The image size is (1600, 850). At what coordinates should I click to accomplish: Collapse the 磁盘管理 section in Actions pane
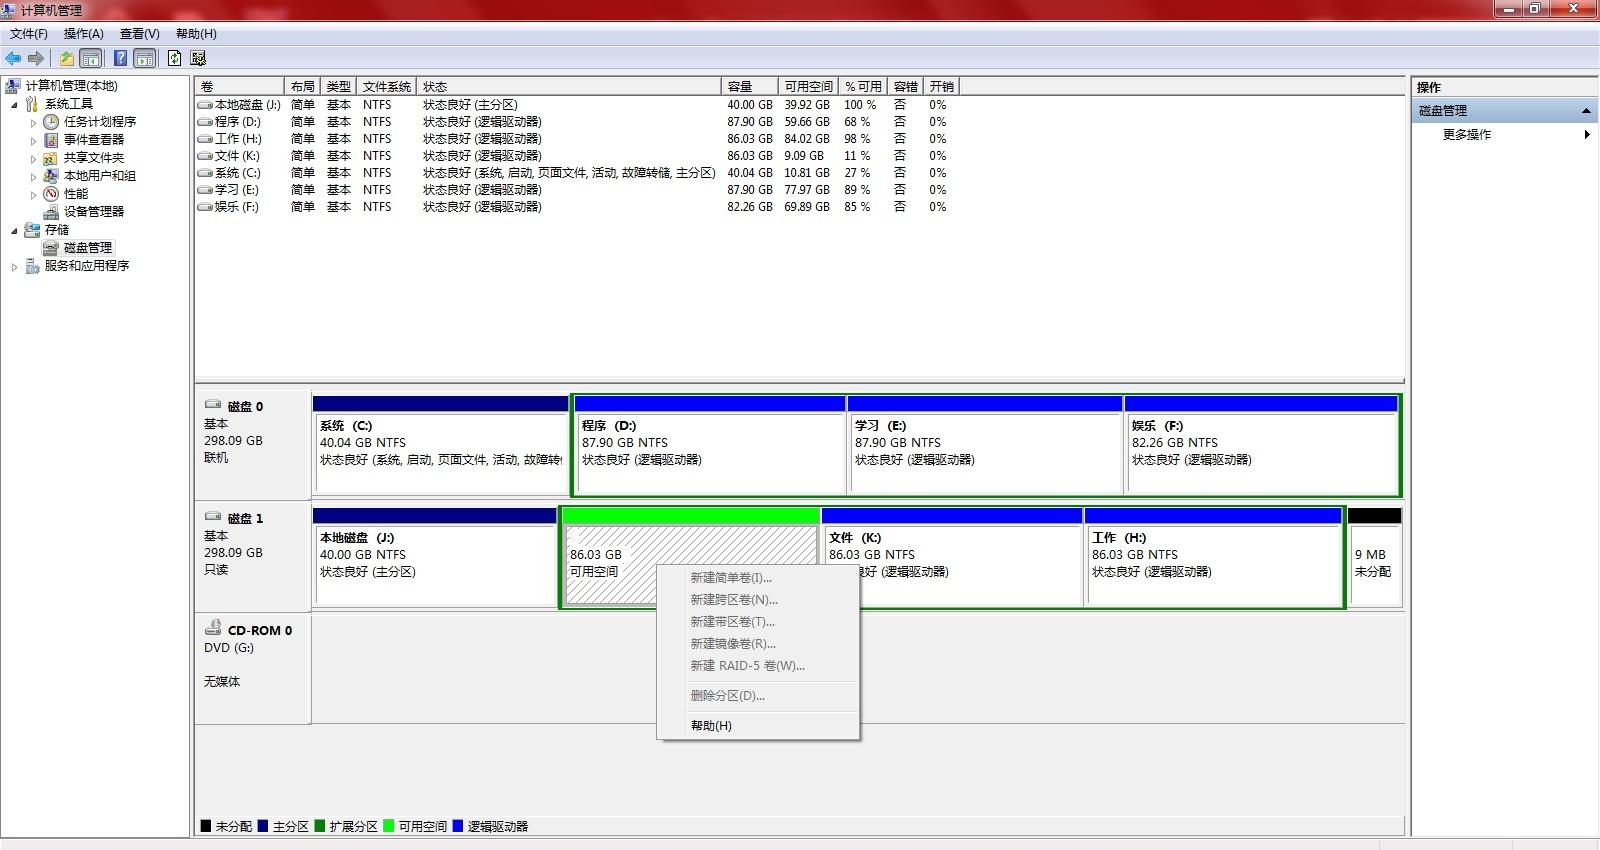pos(1586,111)
